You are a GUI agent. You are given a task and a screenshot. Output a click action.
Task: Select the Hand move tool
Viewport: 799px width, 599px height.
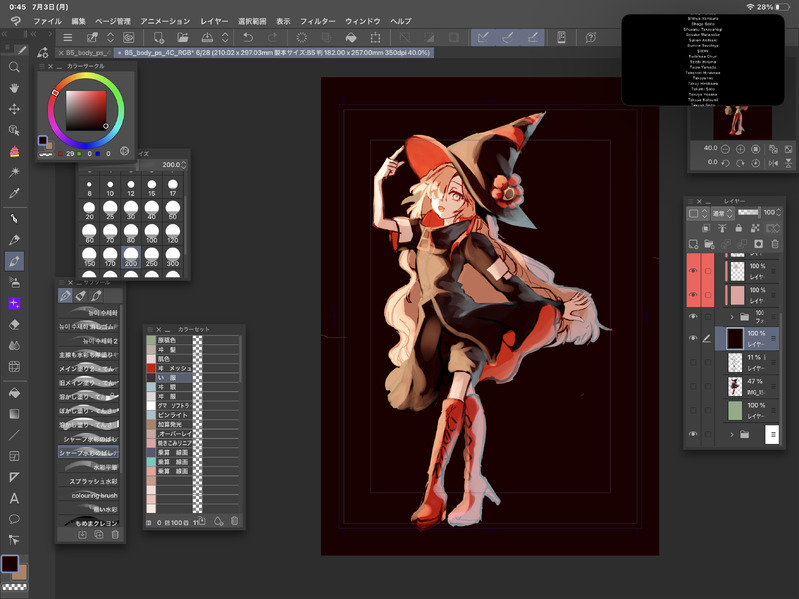[14, 88]
